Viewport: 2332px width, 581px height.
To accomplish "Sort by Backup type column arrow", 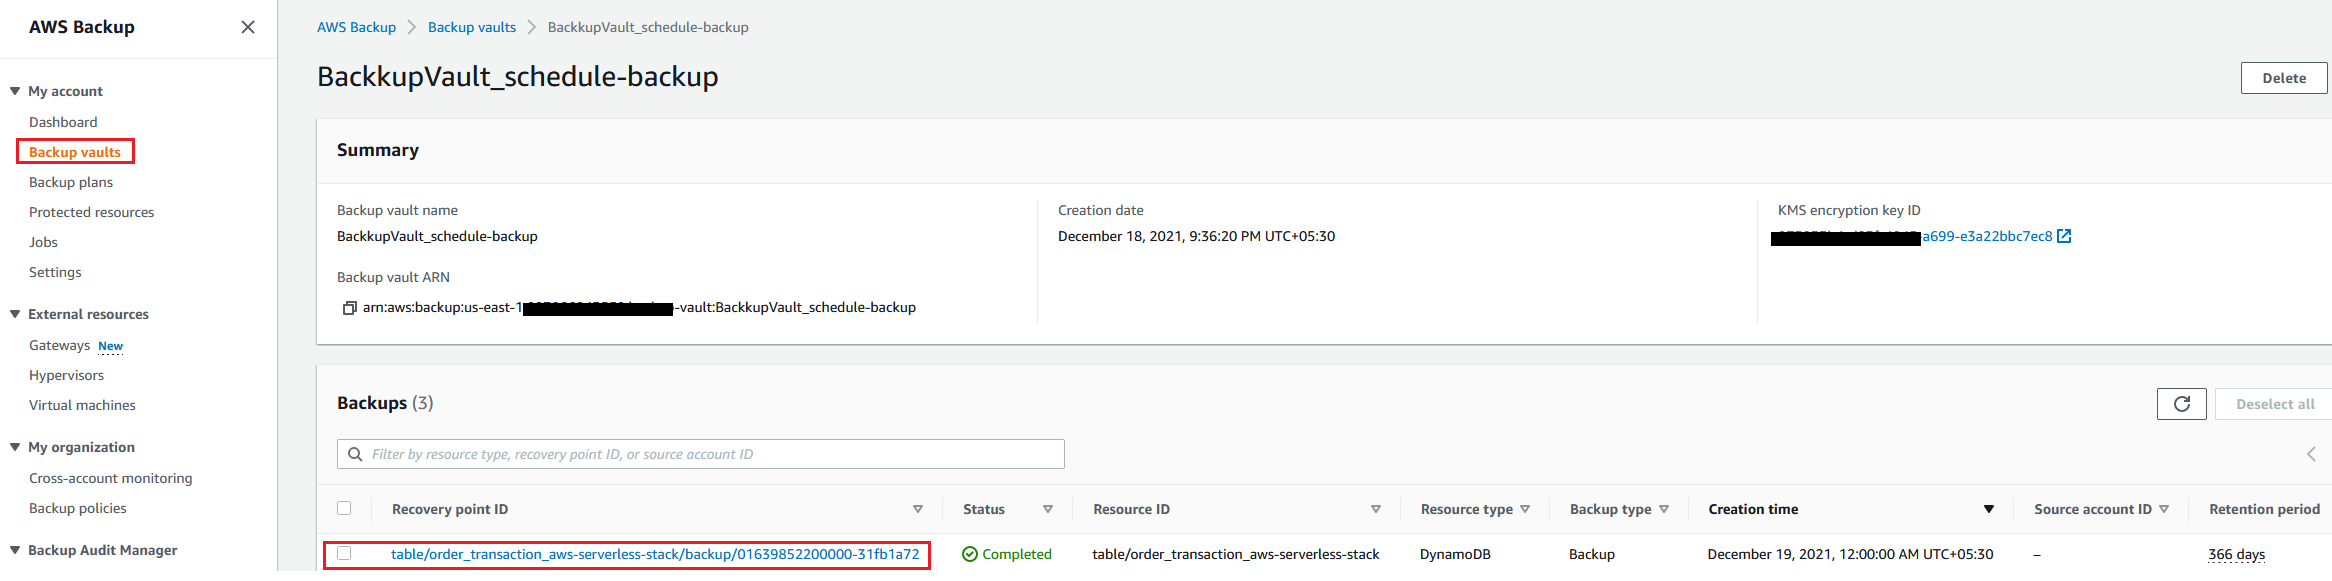I will tap(1664, 509).
